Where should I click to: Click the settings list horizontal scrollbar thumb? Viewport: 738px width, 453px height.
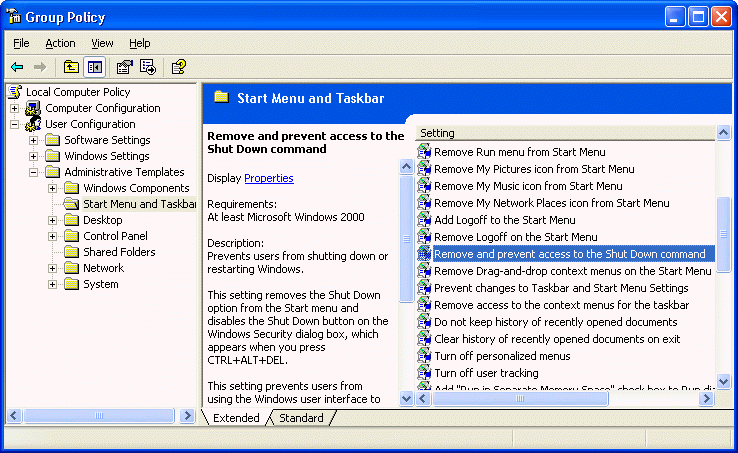pyautogui.click(x=520, y=399)
